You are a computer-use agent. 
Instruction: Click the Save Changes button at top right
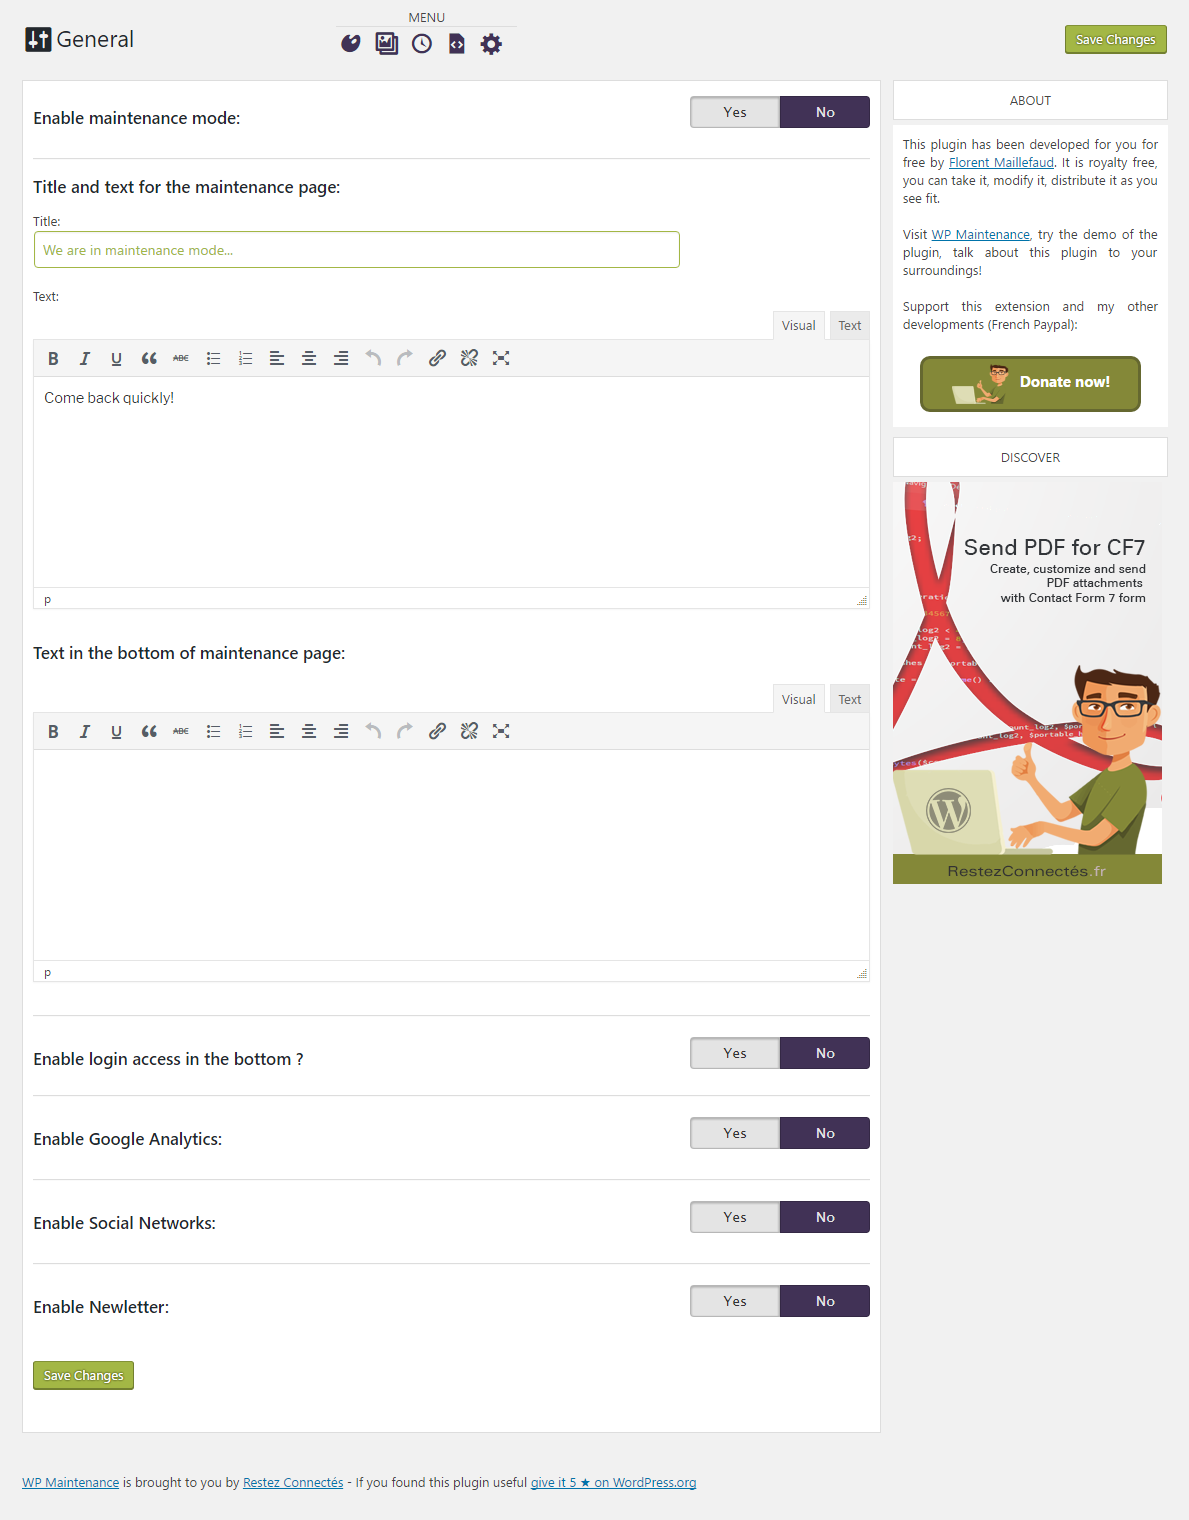(1115, 40)
